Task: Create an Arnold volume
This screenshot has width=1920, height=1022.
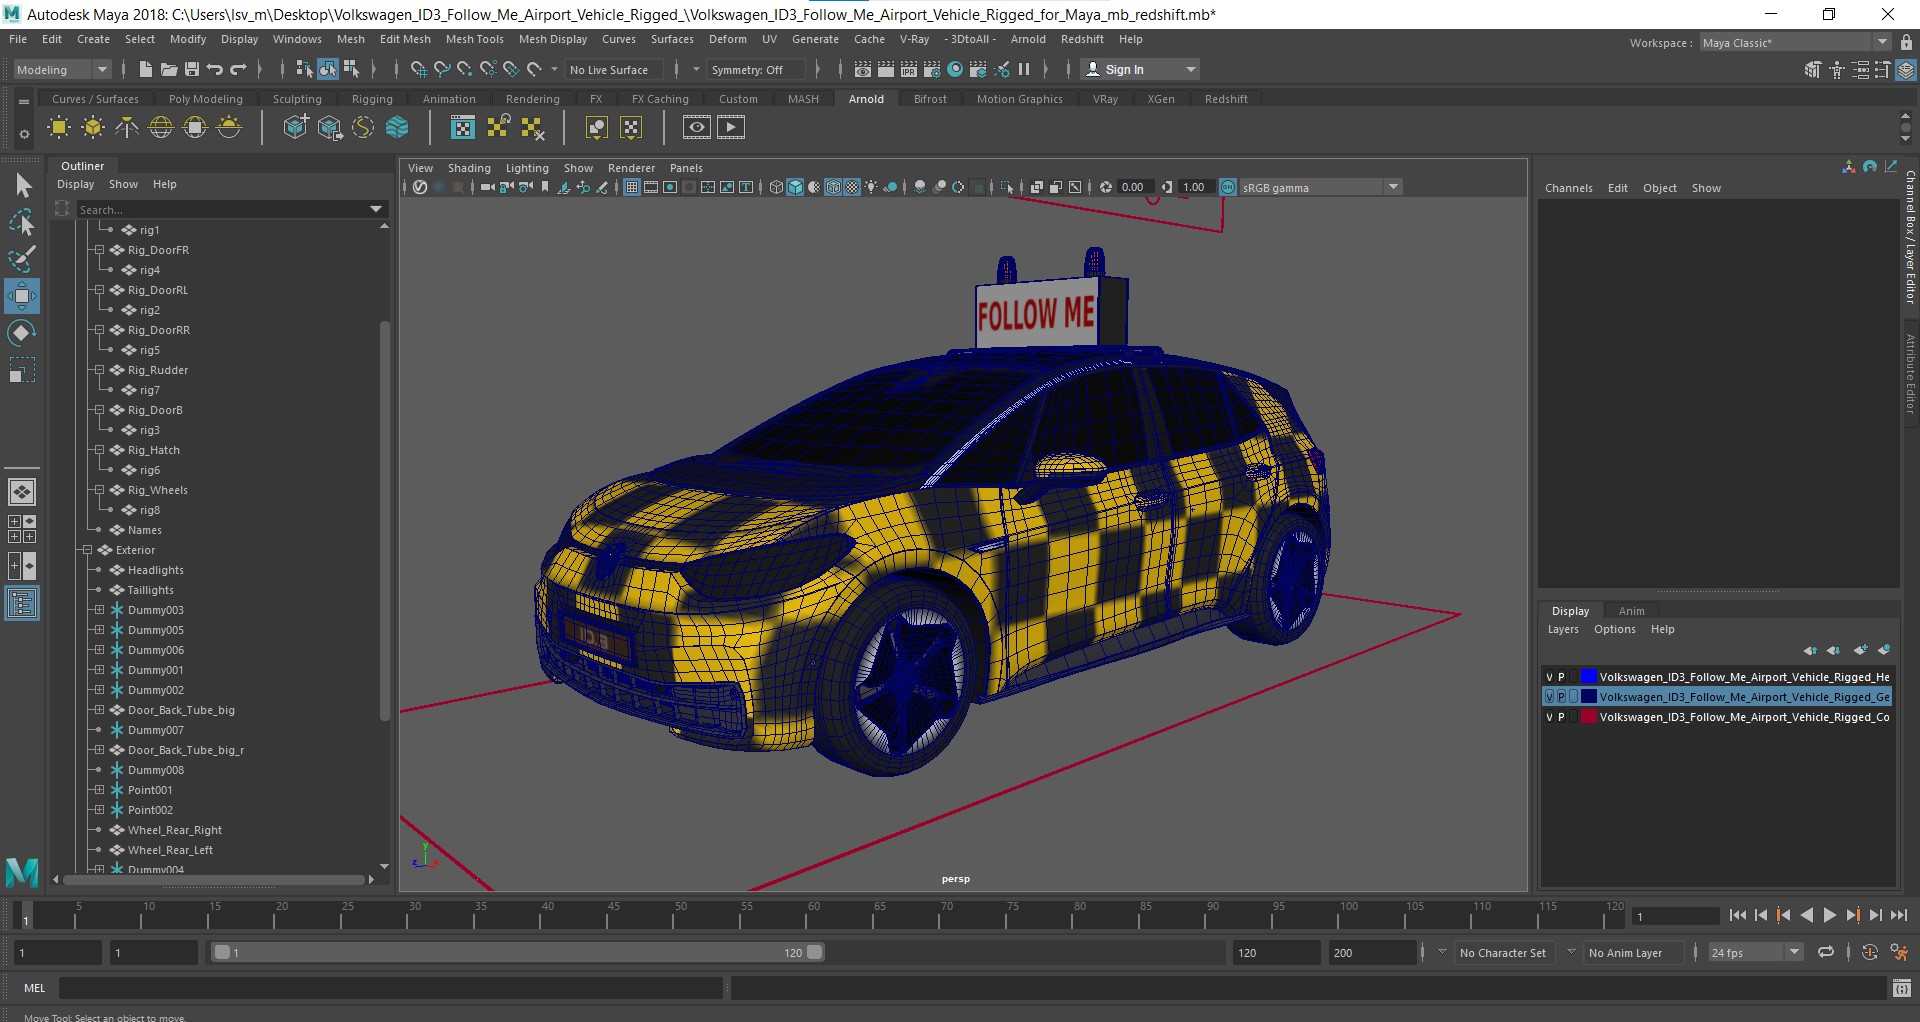Action: 397,127
